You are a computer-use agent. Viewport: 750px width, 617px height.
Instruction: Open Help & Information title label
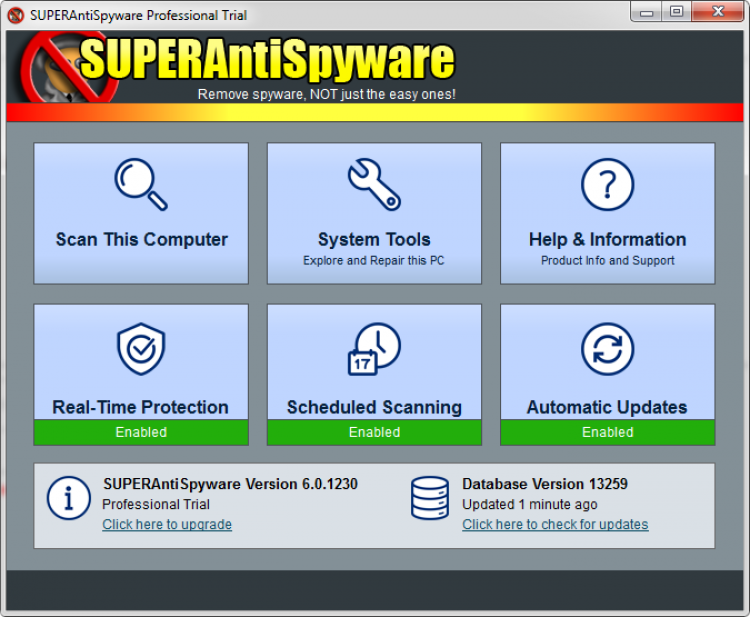(x=607, y=239)
